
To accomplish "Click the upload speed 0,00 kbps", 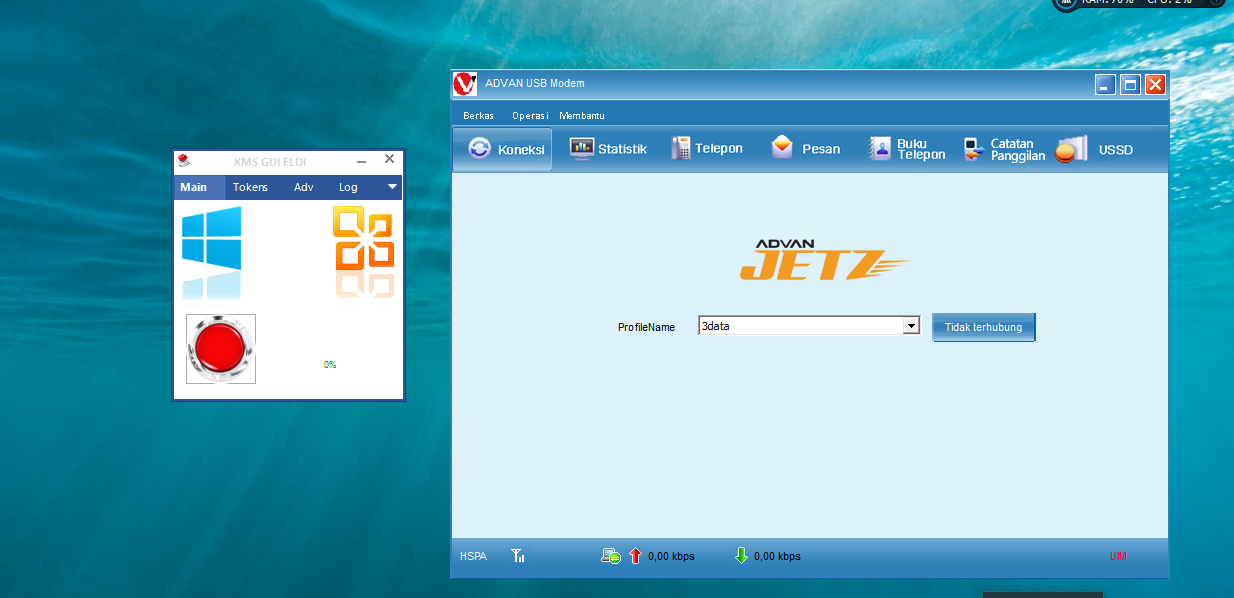I will 671,556.
